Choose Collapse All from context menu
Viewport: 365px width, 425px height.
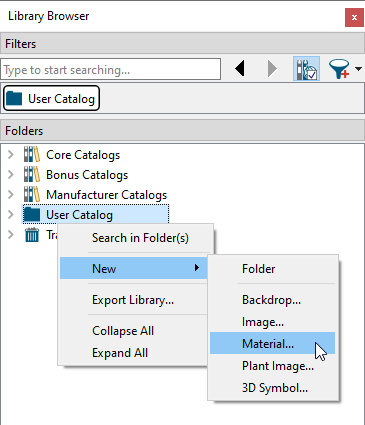pyautogui.click(x=133, y=331)
